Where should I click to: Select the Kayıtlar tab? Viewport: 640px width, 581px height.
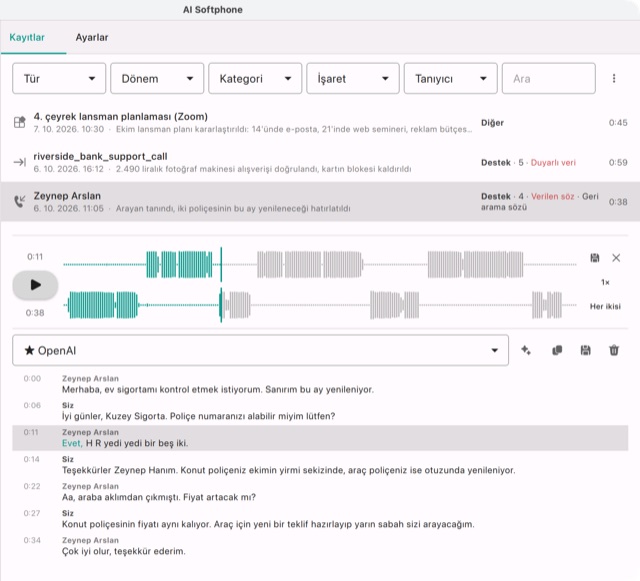point(27,38)
